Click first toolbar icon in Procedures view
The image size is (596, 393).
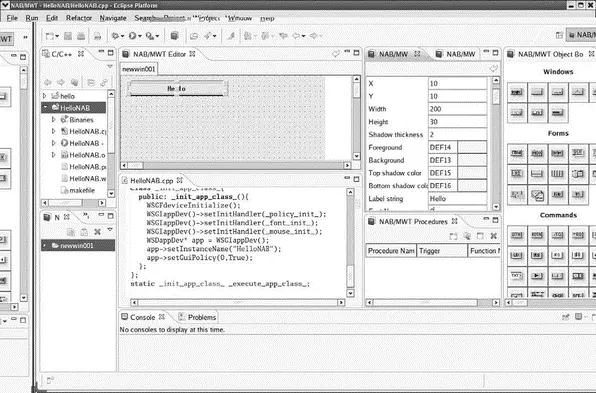pyautogui.click(x=453, y=236)
